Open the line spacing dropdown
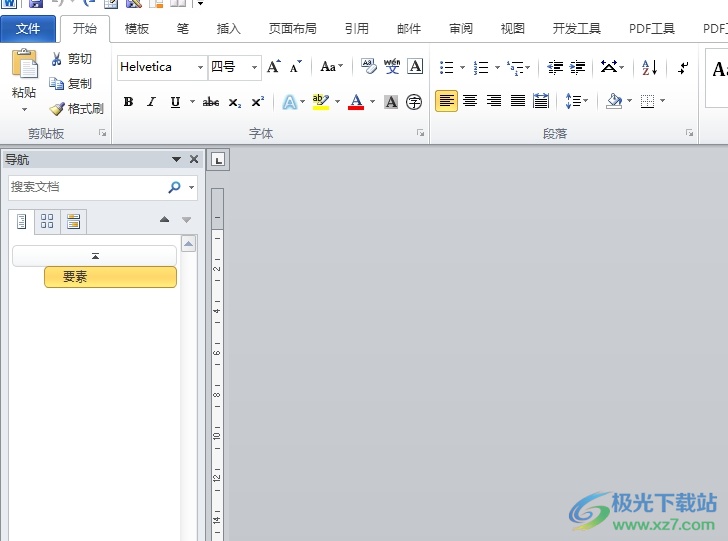 click(575, 101)
